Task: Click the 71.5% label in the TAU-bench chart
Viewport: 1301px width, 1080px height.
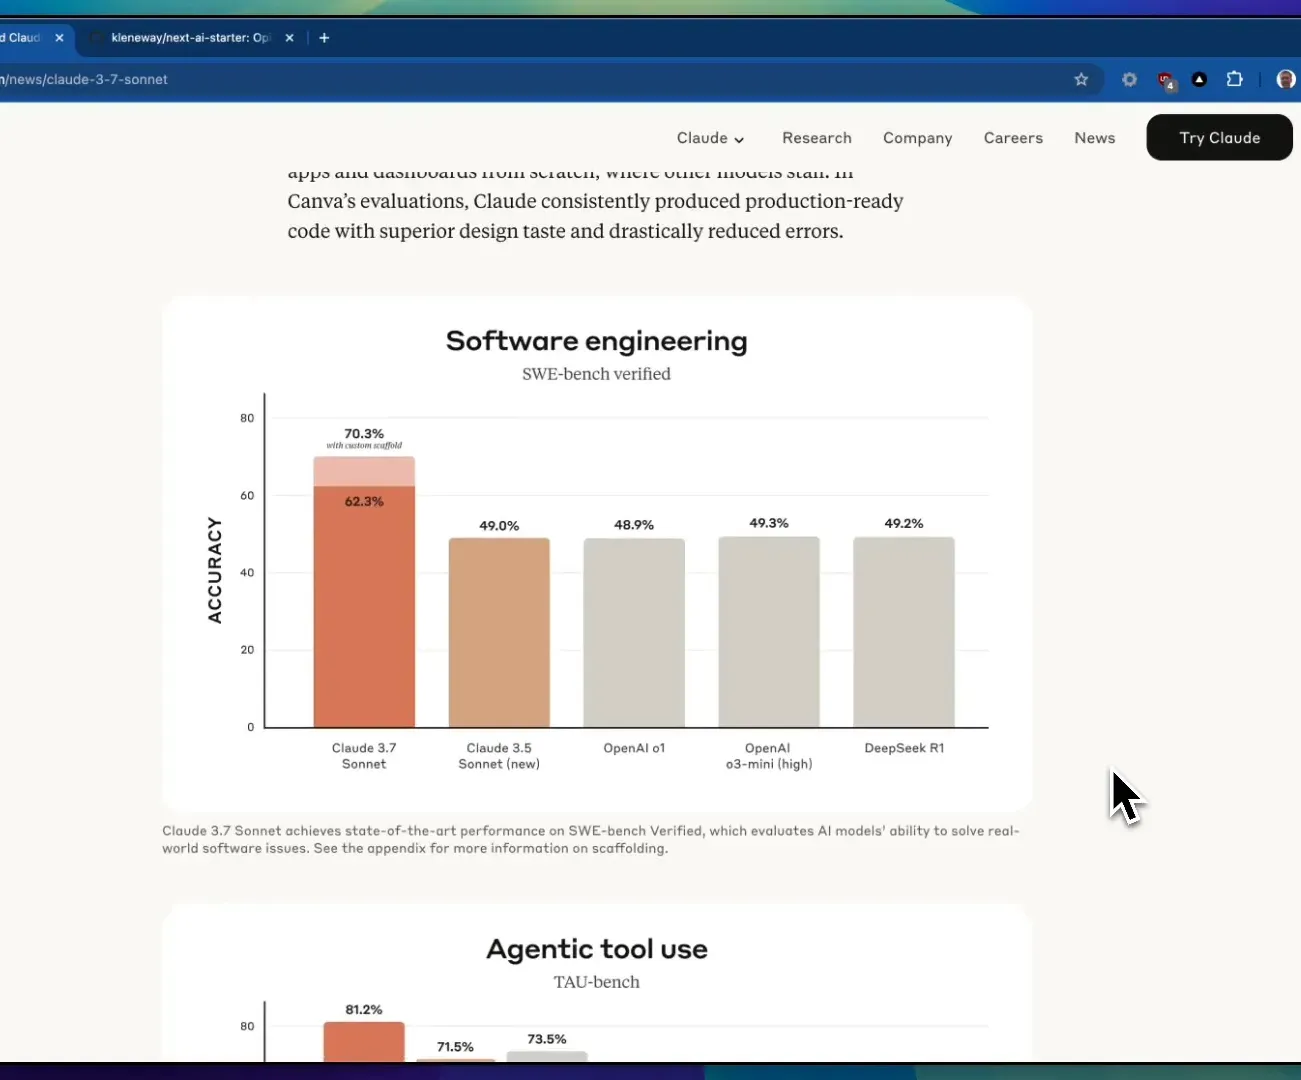Action: (x=455, y=1047)
